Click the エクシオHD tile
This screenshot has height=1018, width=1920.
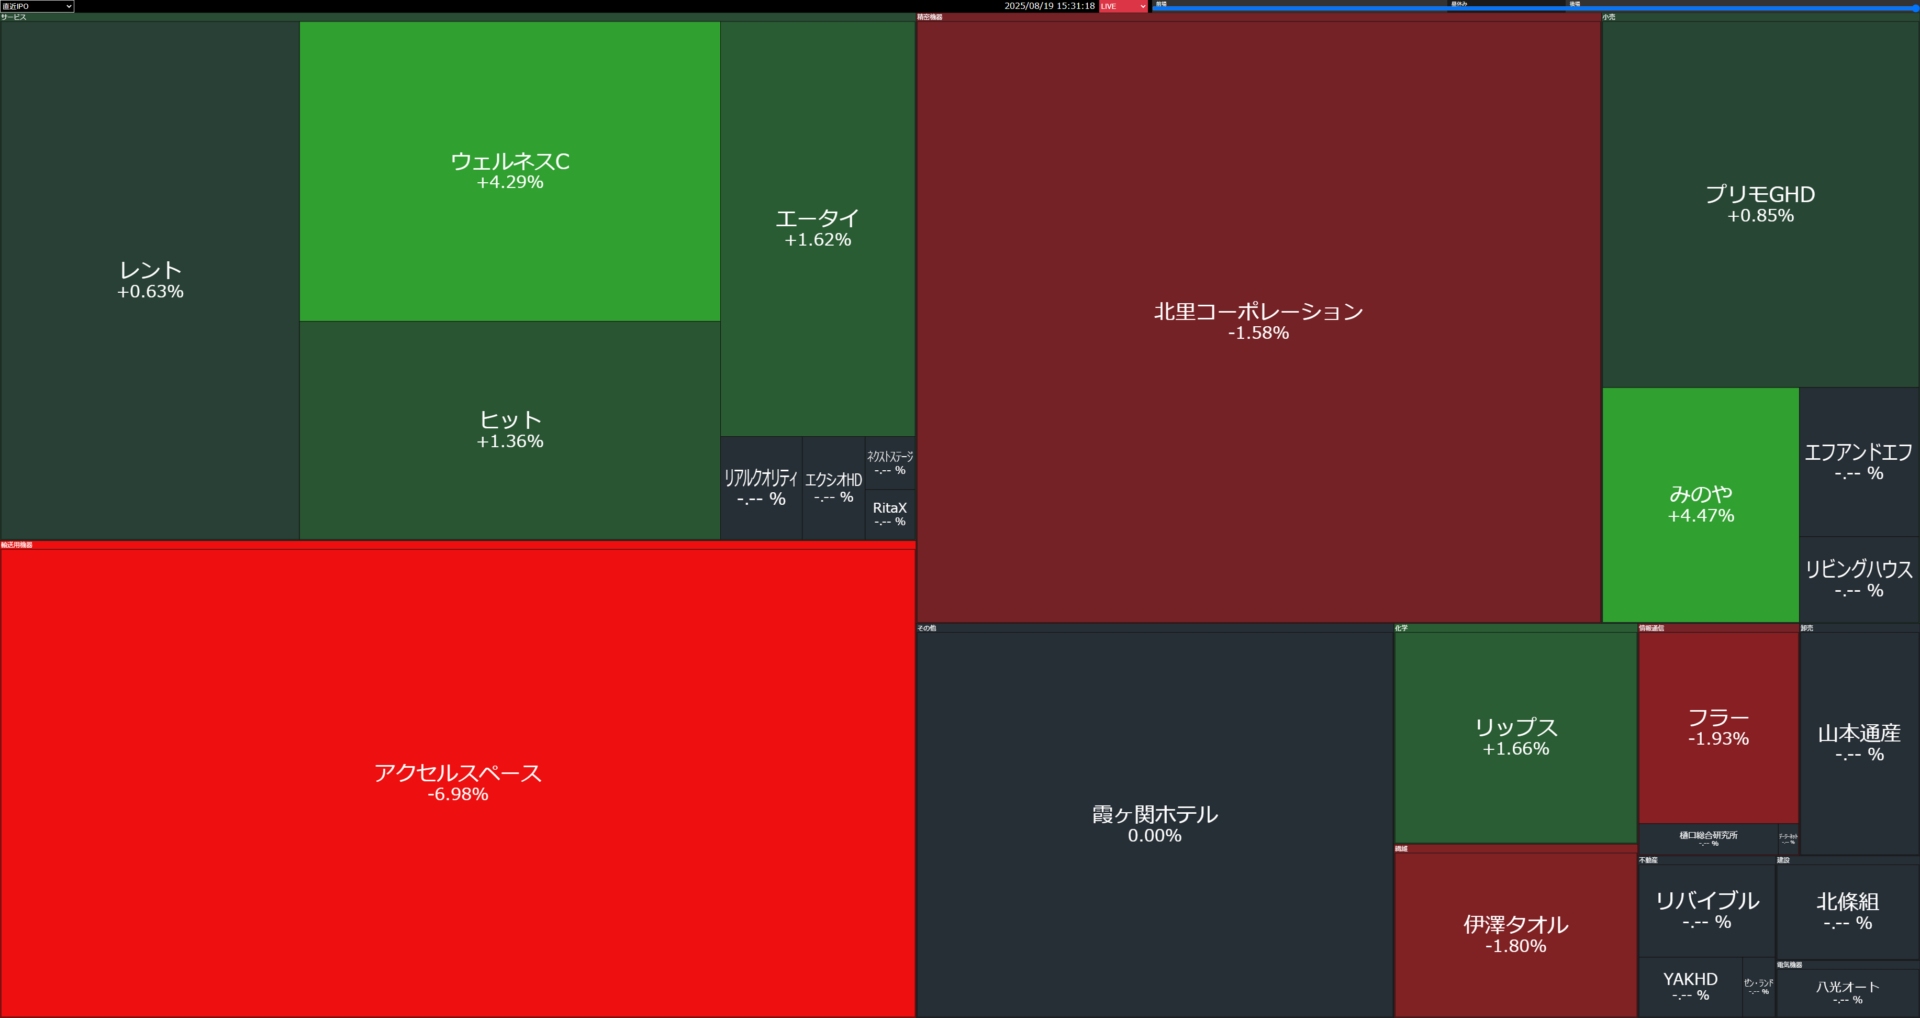(x=833, y=488)
